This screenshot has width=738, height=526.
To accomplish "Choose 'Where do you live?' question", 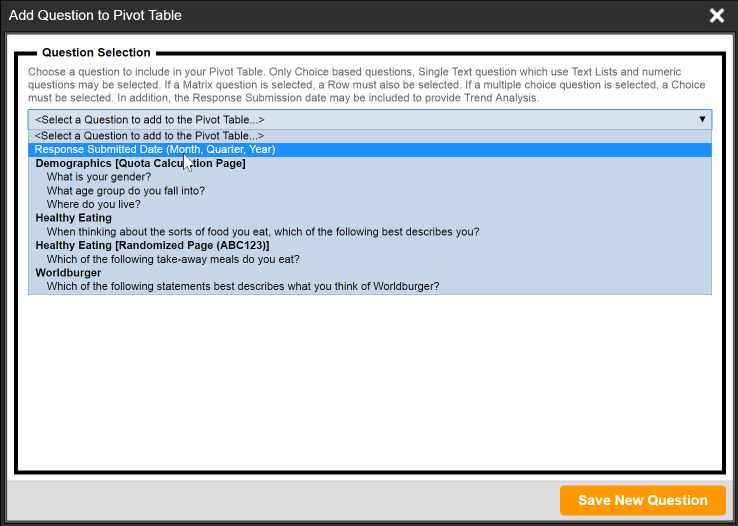I will tap(93, 204).
